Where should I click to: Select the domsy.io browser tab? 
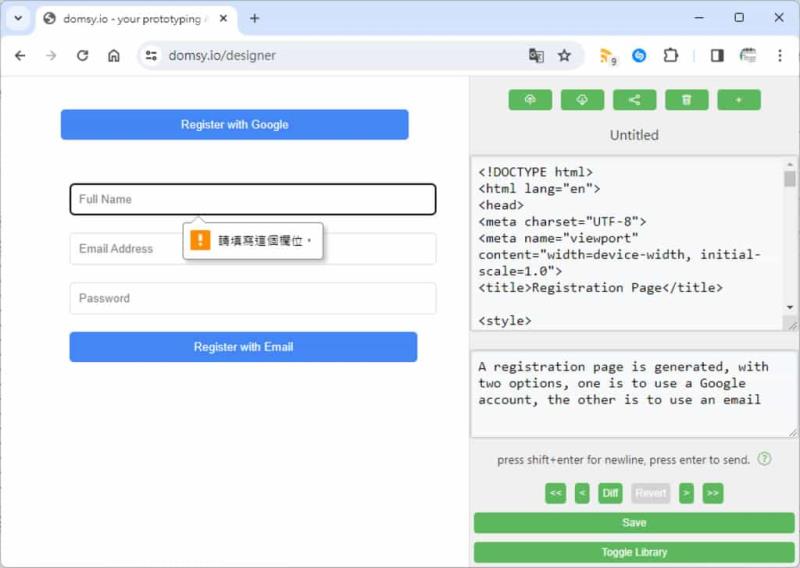click(x=135, y=19)
